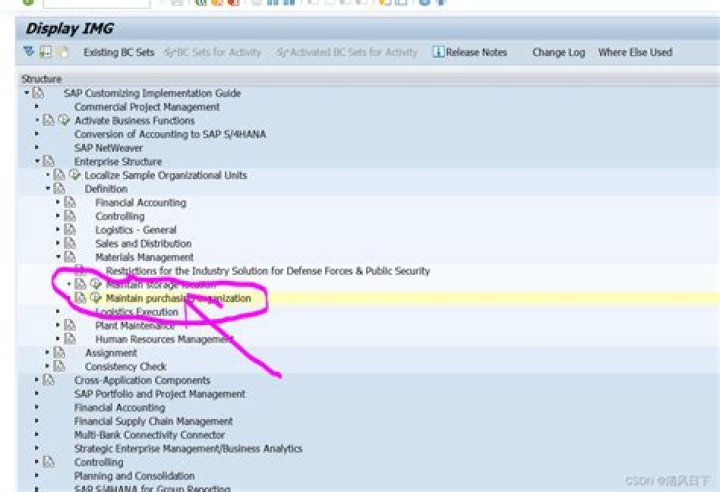Execute the Maintain storage location activity
The width and height of the screenshot is (720, 492).
96,284
